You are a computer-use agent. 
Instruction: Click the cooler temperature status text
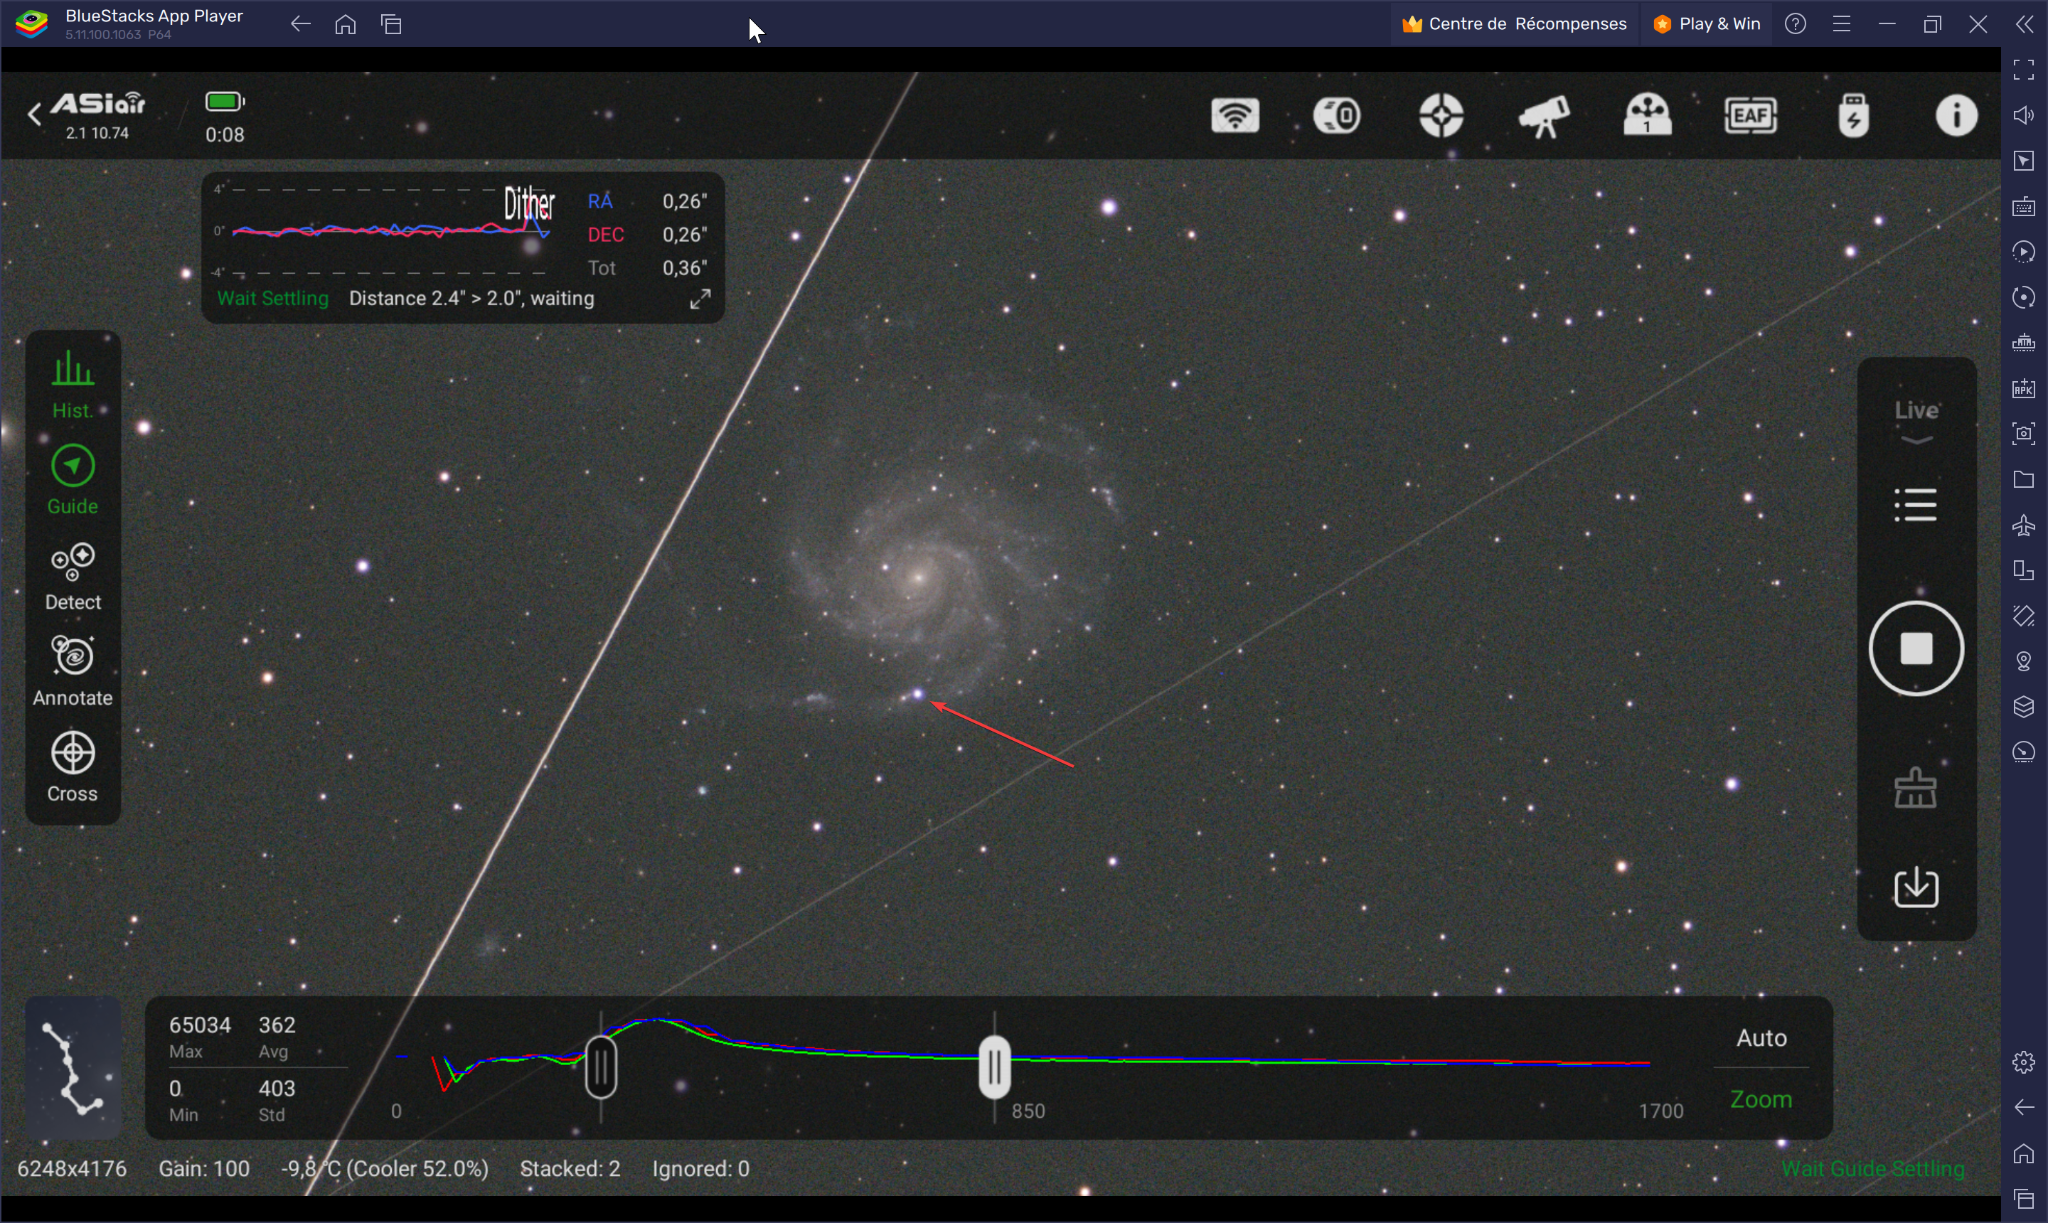point(385,1168)
